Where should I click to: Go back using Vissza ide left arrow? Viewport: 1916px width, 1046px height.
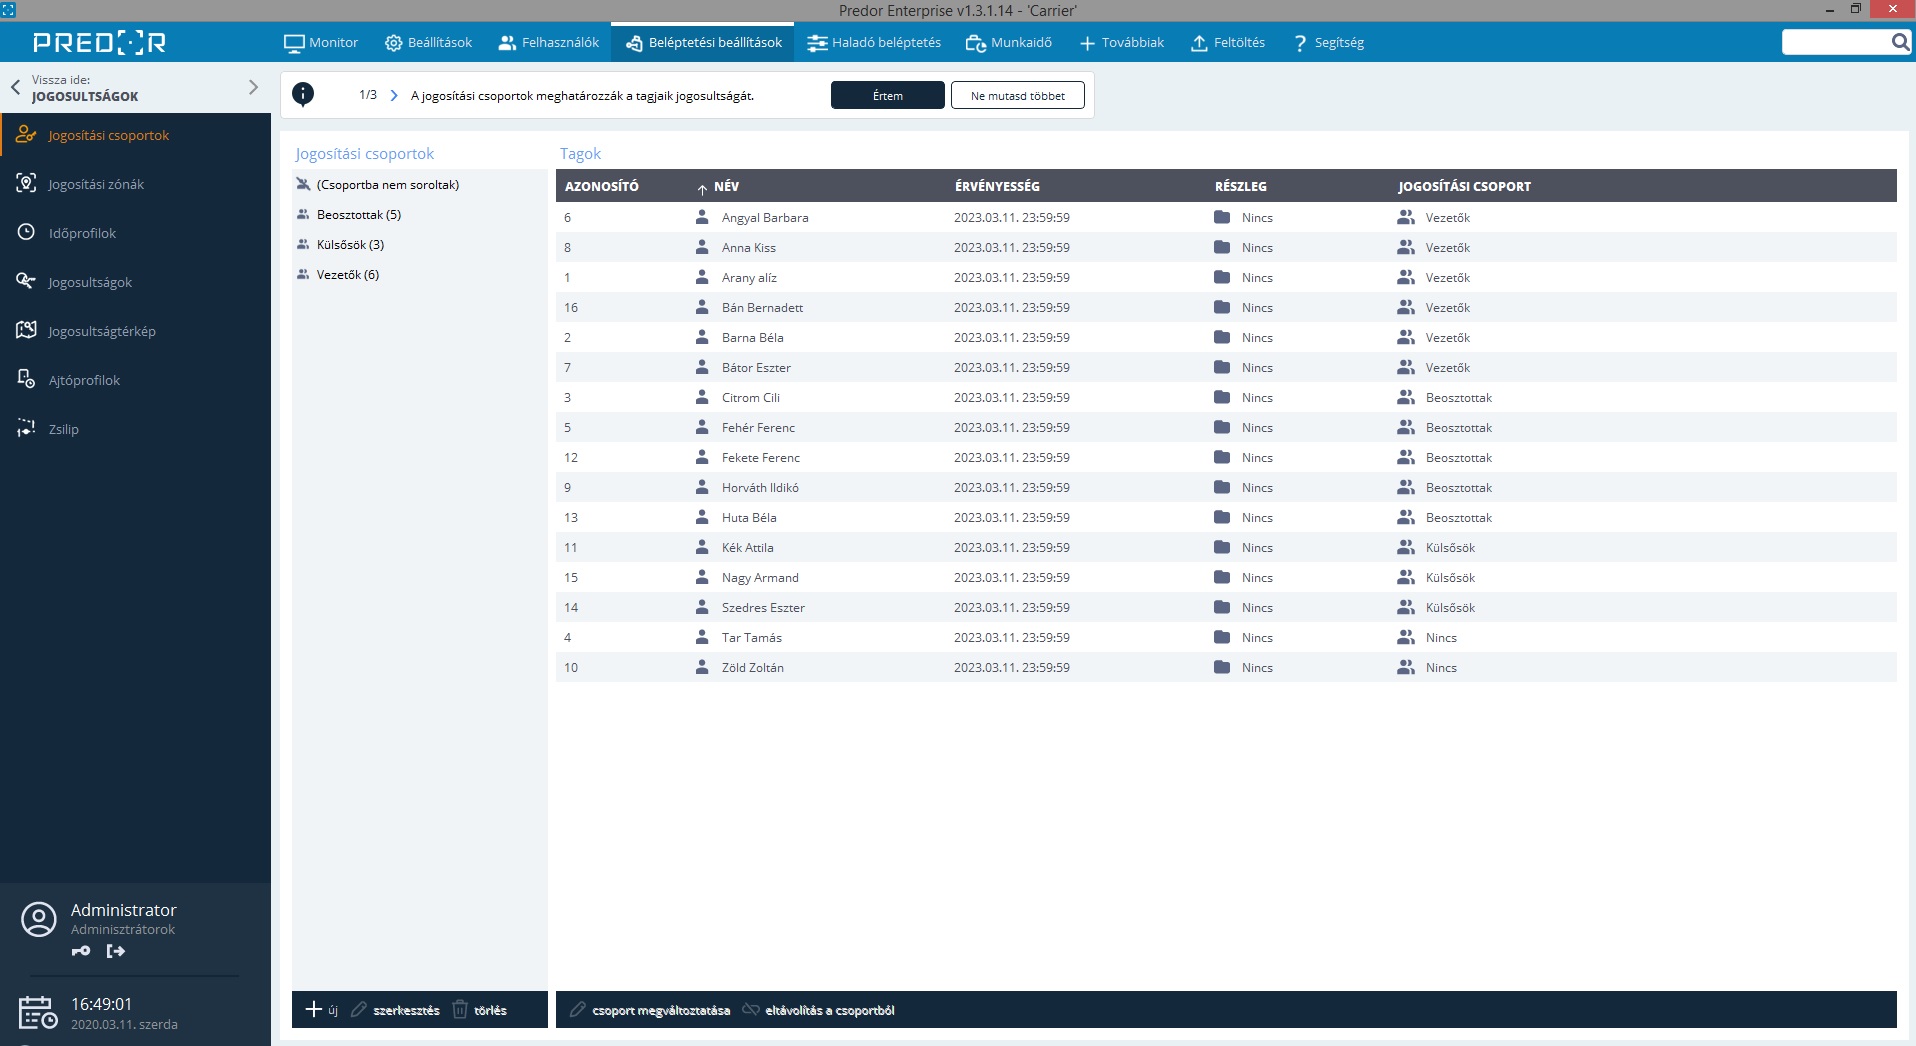click(16, 88)
